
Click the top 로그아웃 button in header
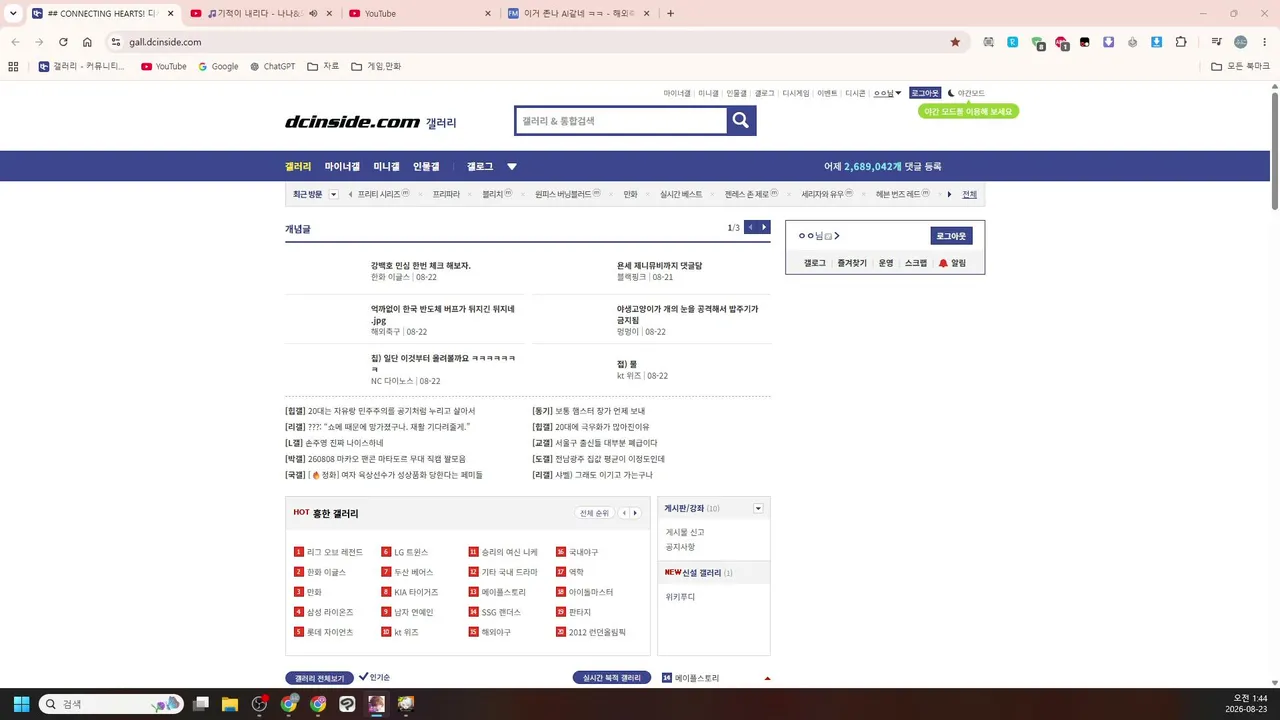[925, 93]
